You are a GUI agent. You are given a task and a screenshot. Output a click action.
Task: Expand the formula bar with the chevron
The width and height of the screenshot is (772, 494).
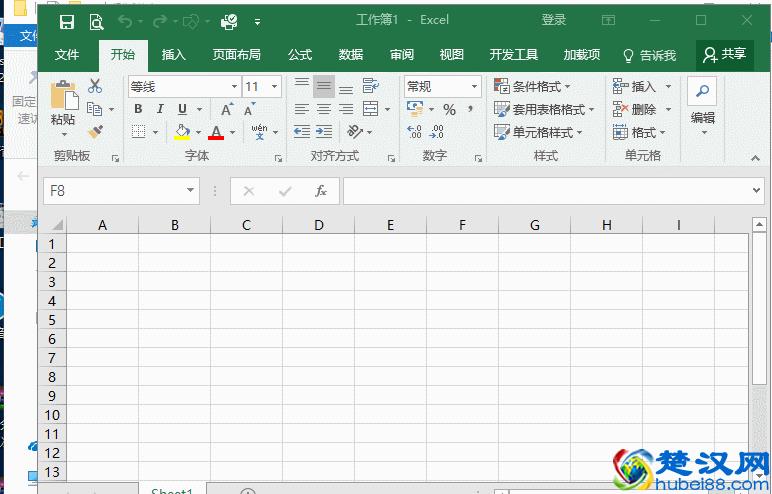point(757,190)
